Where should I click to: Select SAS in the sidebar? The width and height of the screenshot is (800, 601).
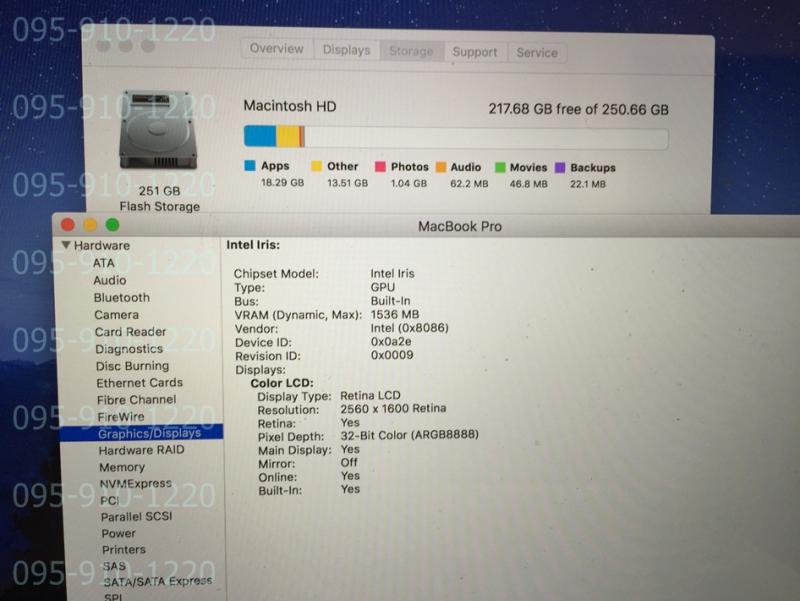pos(114,566)
